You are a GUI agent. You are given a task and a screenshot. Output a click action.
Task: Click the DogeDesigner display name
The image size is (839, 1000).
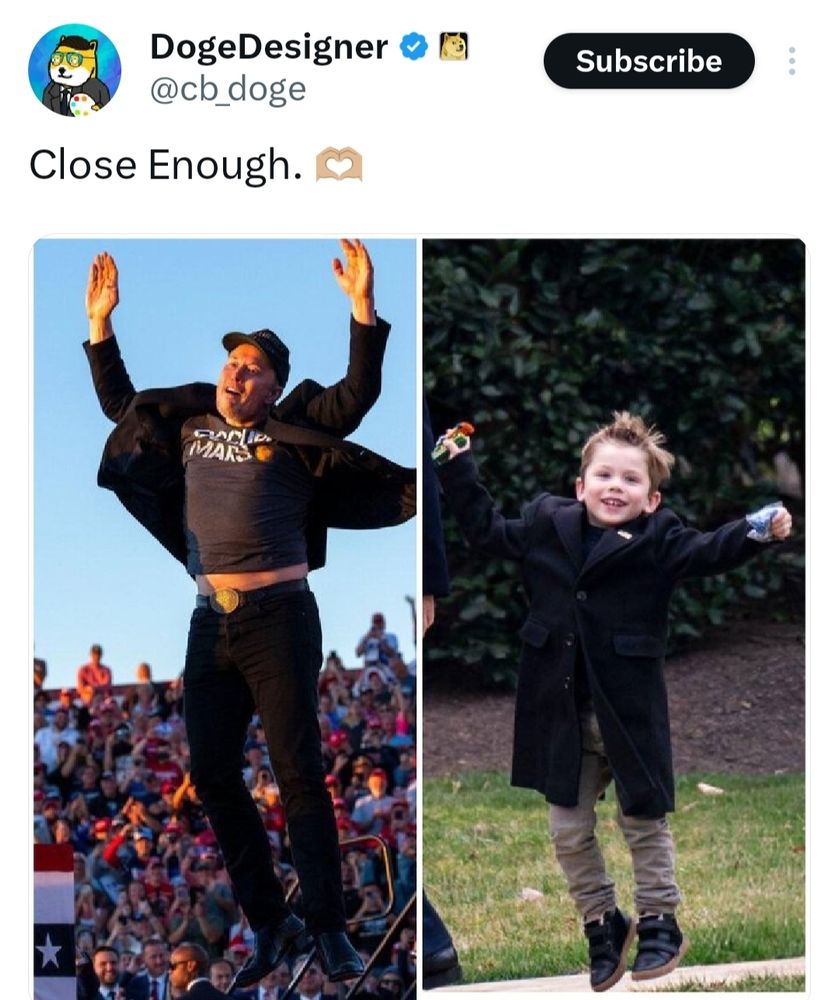click(x=269, y=47)
